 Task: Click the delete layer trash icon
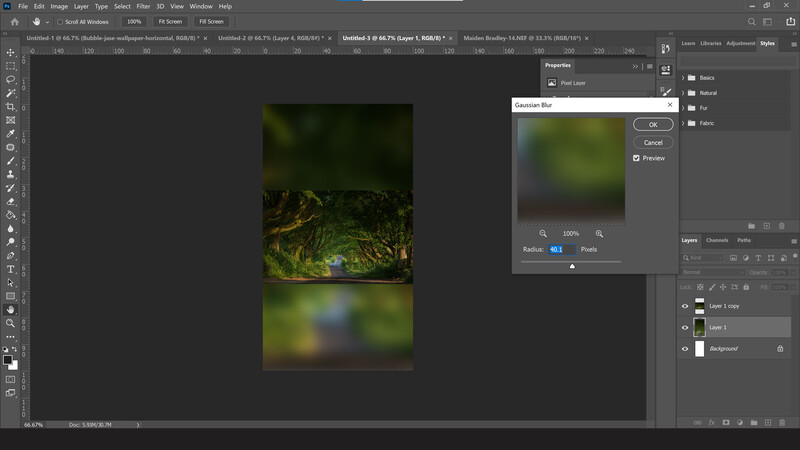tap(782, 422)
